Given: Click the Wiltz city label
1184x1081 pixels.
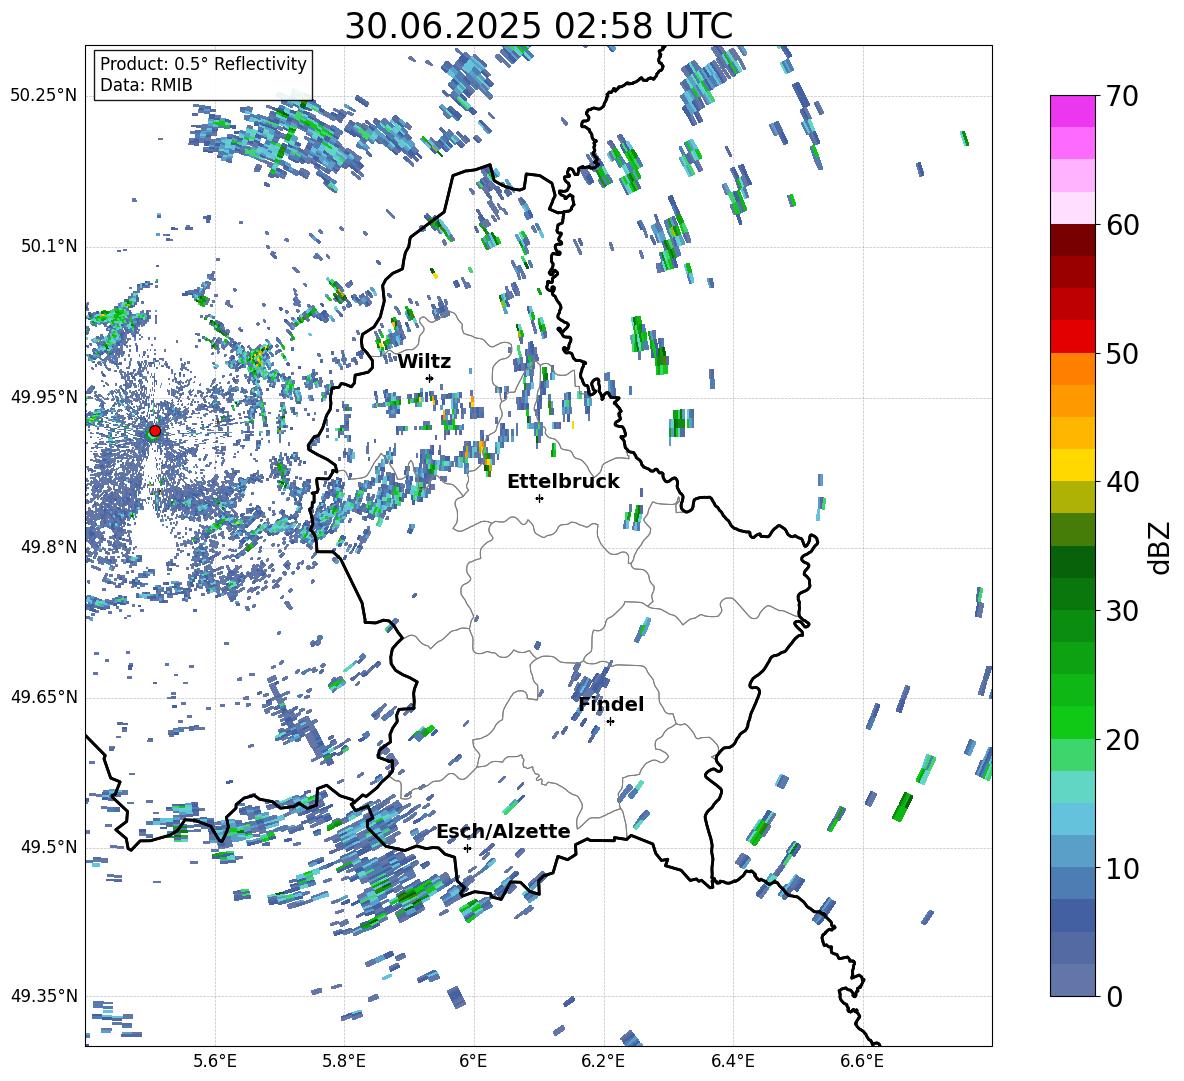Looking at the screenshot, I should (424, 362).
